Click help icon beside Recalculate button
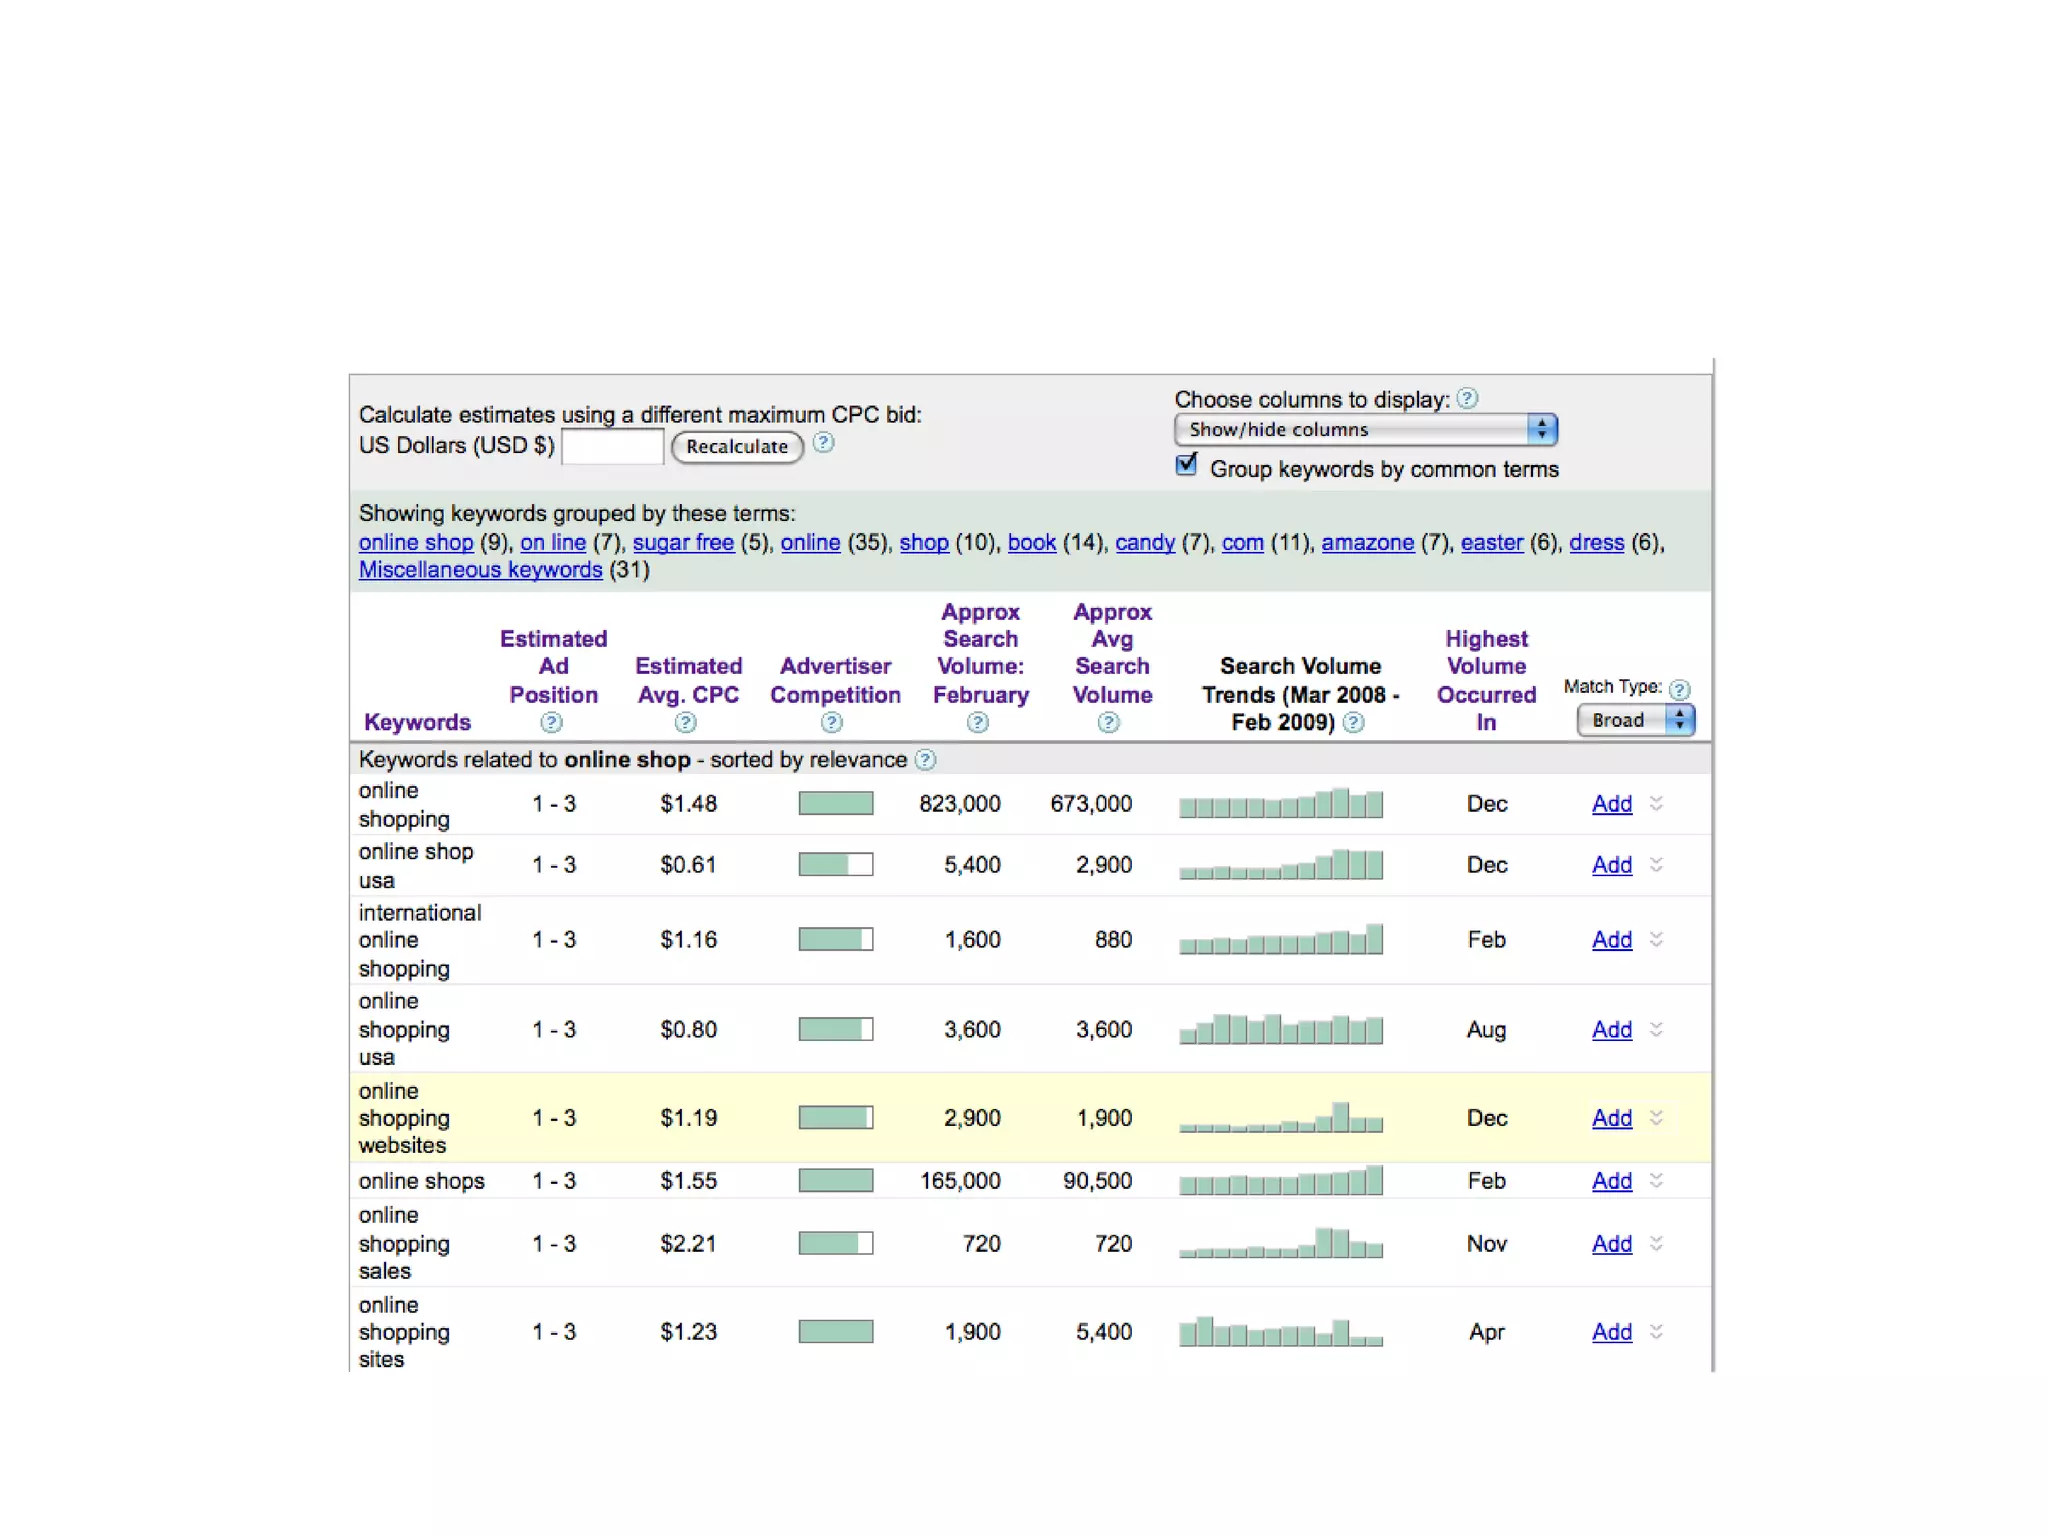This screenshot has width=2048, height=1536. click(x=823, y=443)
